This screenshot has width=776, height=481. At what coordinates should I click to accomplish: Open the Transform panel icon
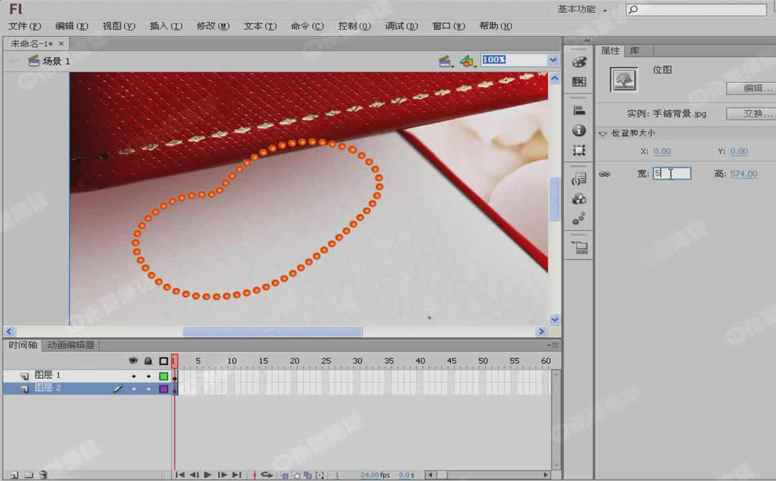[x=579, y=151]
